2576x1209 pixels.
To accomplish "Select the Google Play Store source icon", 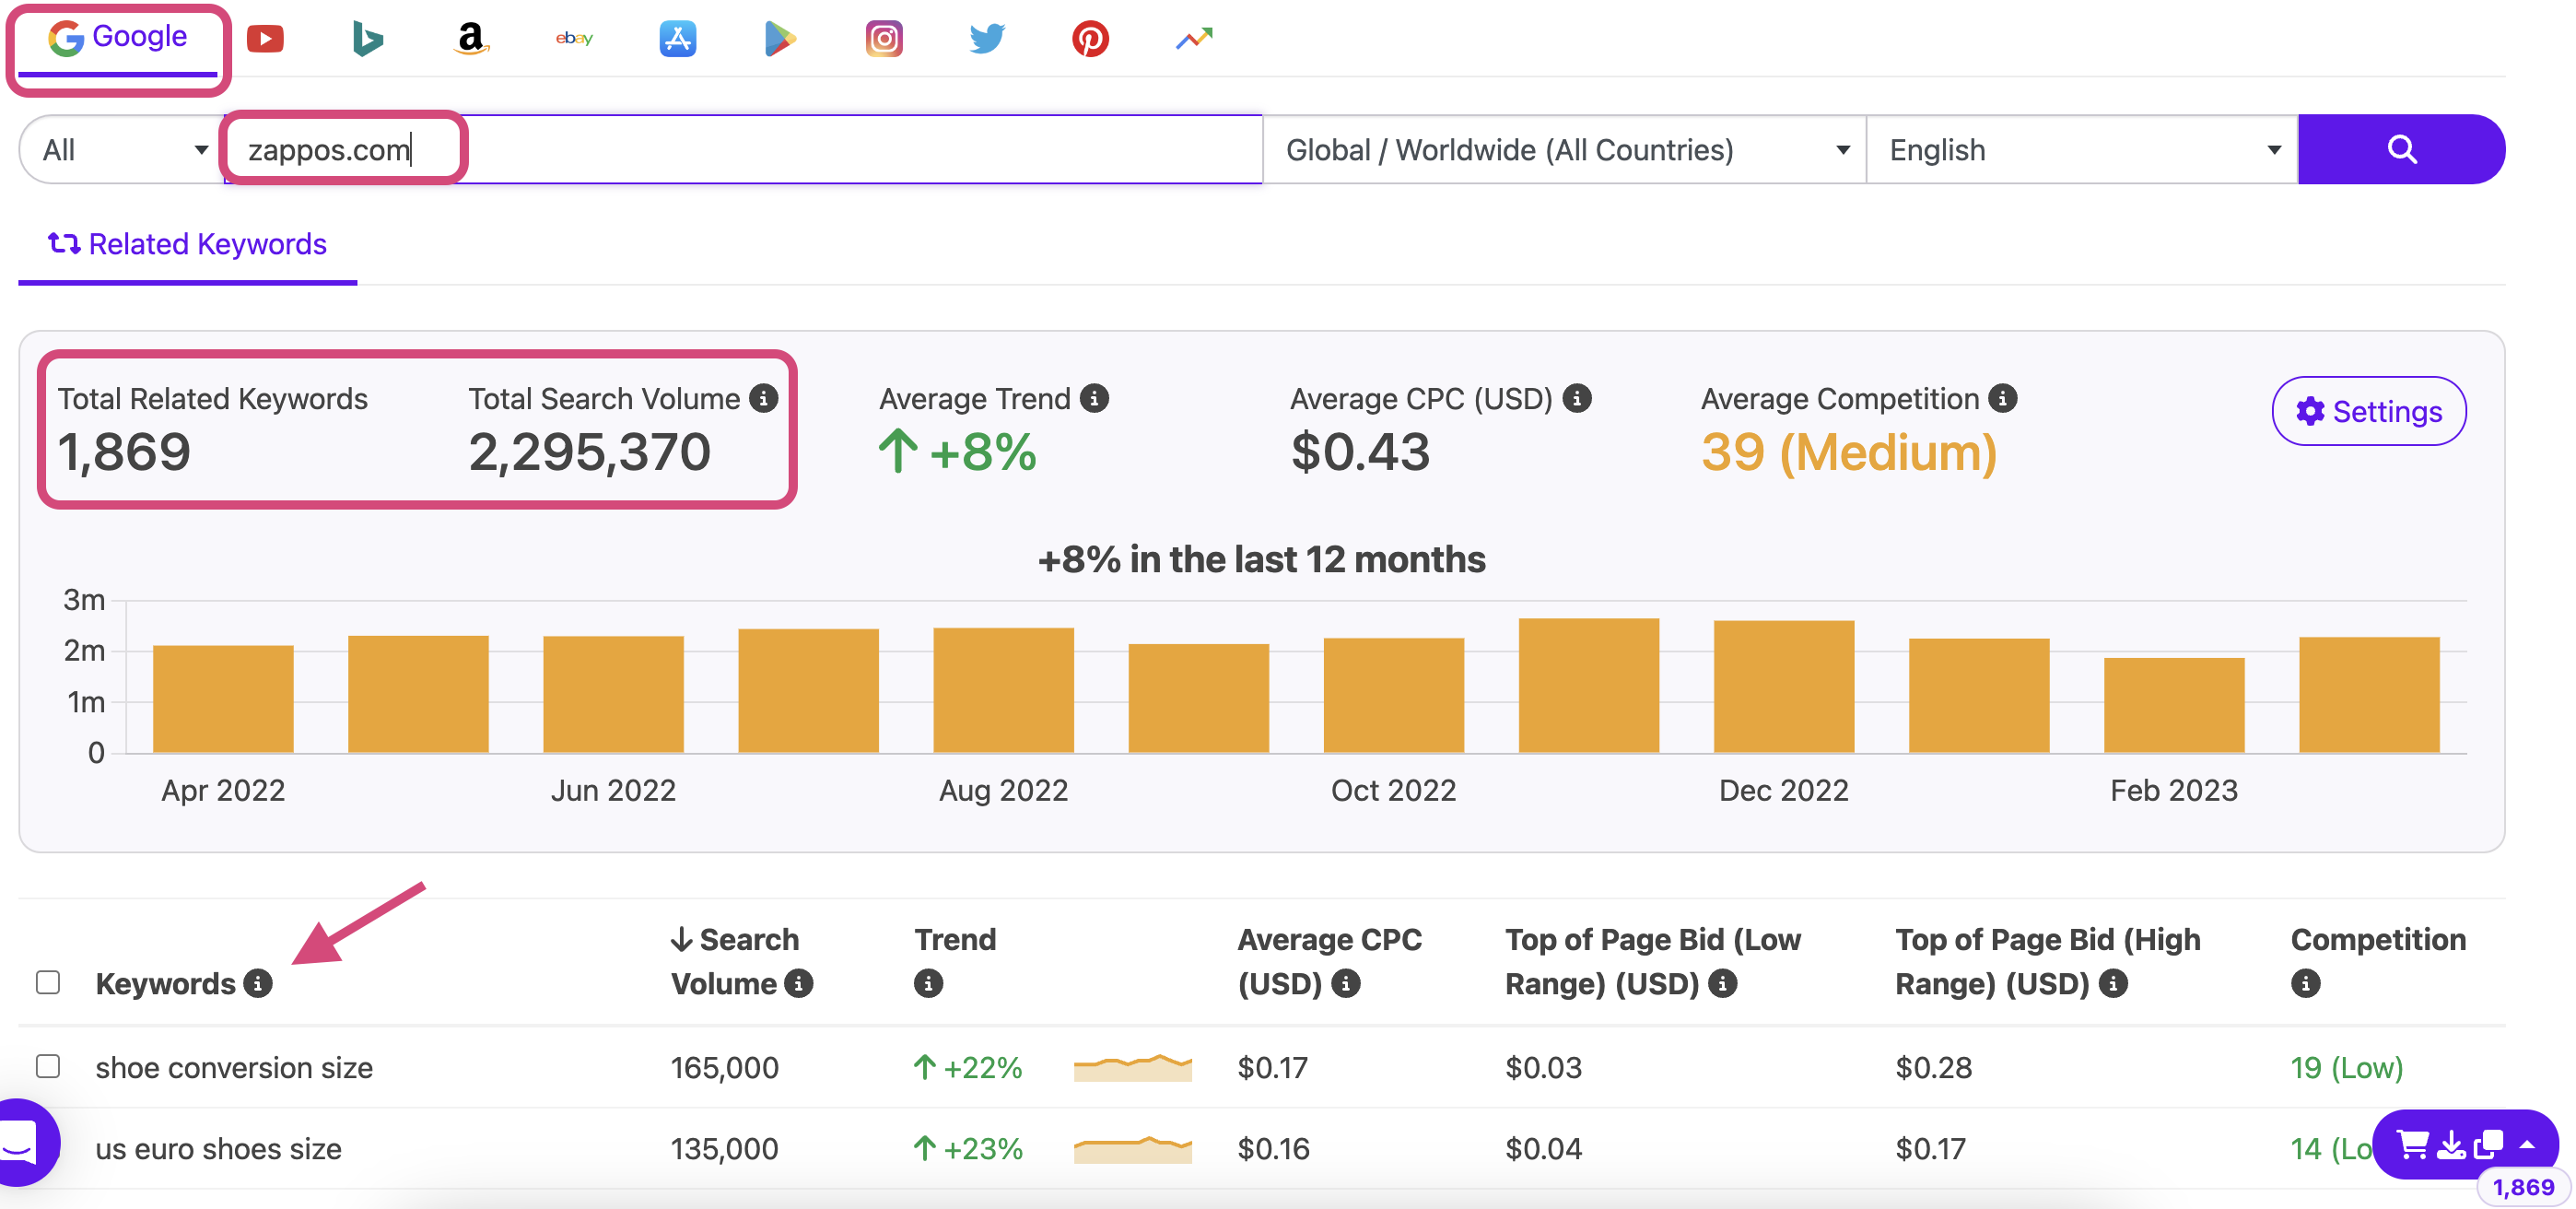I will tap(780, 39).
